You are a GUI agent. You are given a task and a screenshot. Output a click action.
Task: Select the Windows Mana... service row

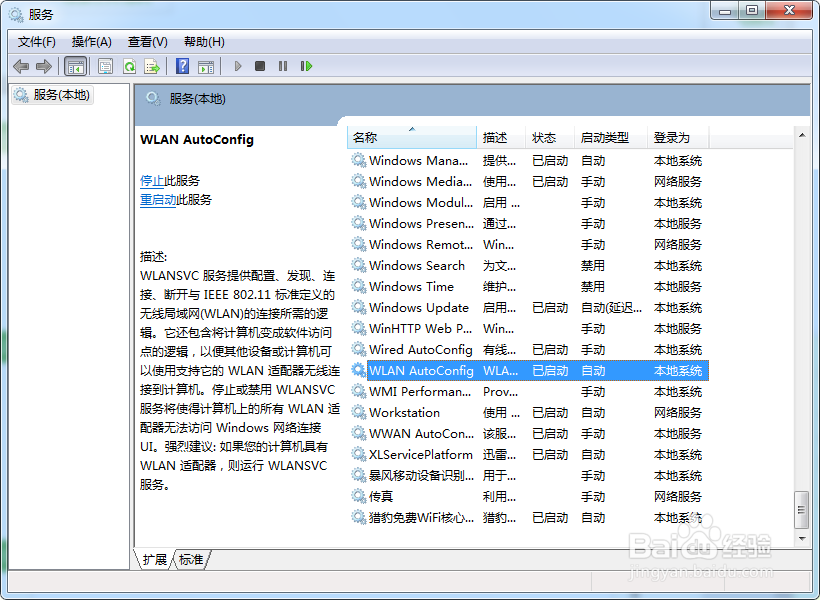click(x=528, y=161)
